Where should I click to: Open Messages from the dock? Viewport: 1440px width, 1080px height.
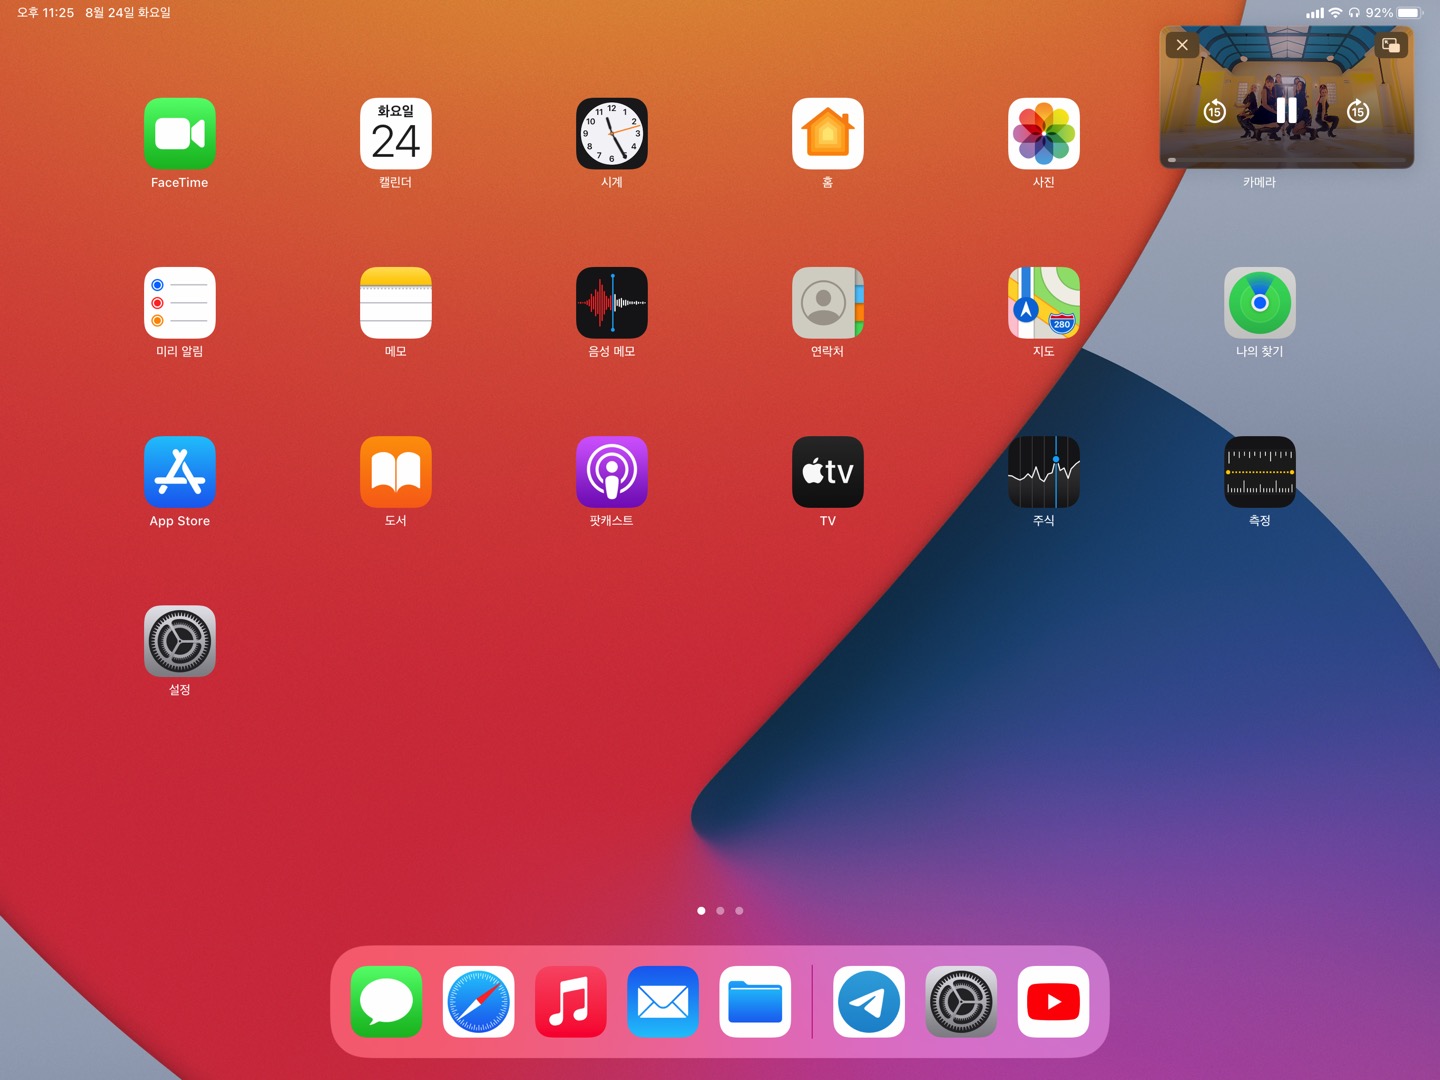pos(387,1002)
